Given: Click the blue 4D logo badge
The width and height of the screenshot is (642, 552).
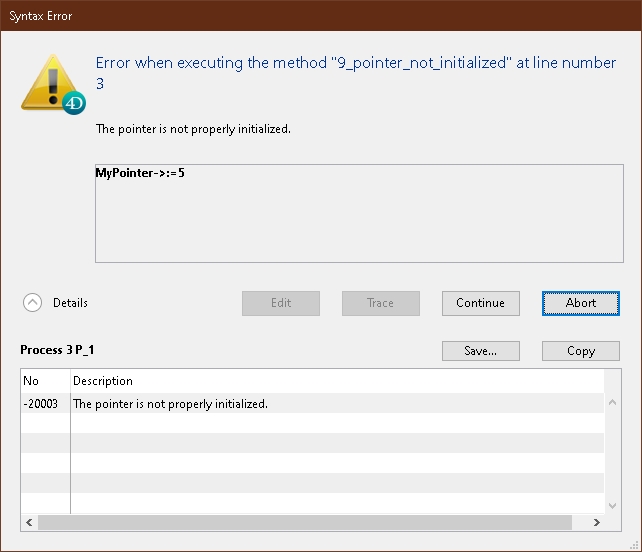Looking at the screenshot, I should click(x=73, y=102).
